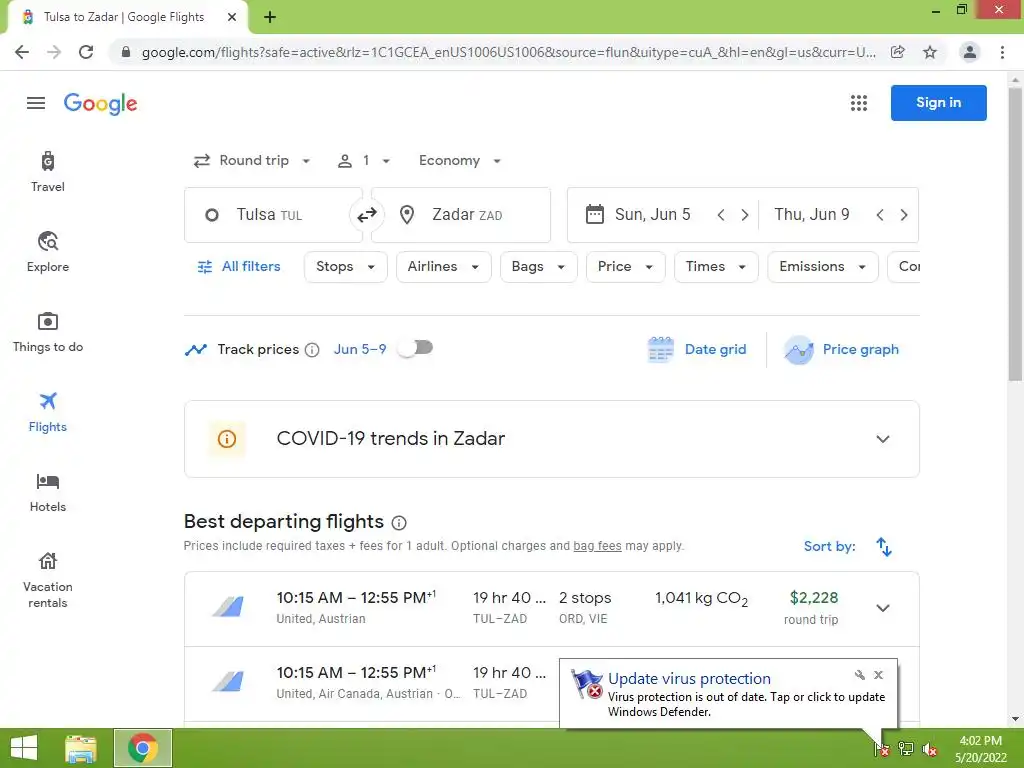
Task: Click the sort order arrows icon
Action: click(884, 547)
